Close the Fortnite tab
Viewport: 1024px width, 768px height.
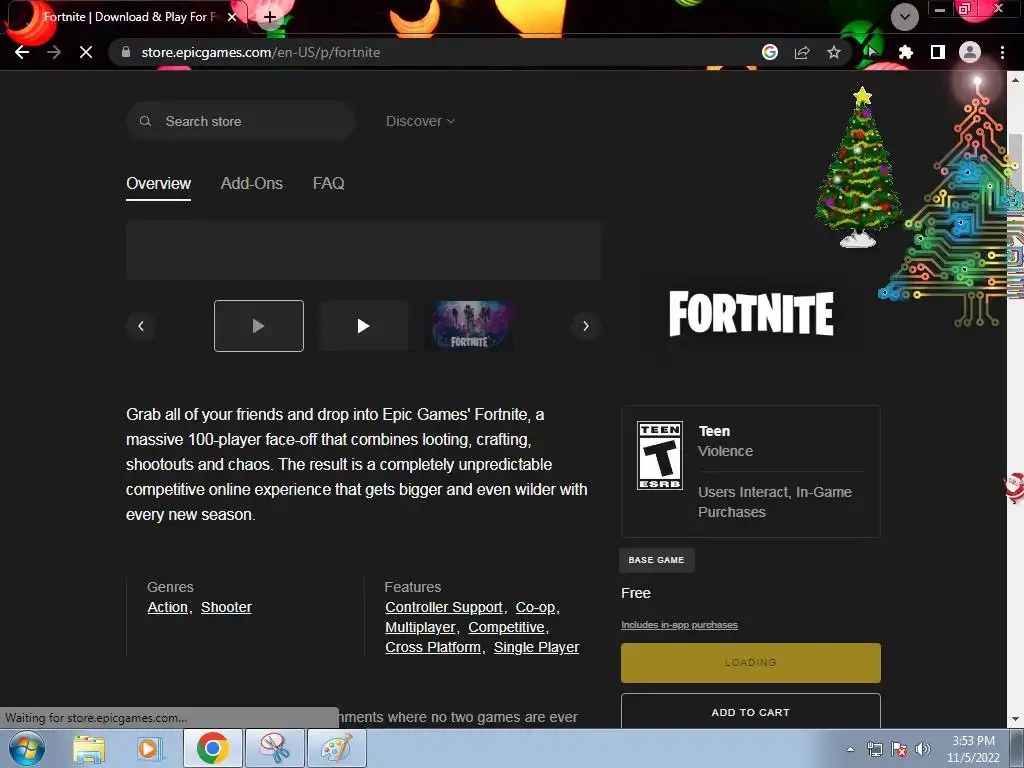pyautogui.click(x=232, y=17)
